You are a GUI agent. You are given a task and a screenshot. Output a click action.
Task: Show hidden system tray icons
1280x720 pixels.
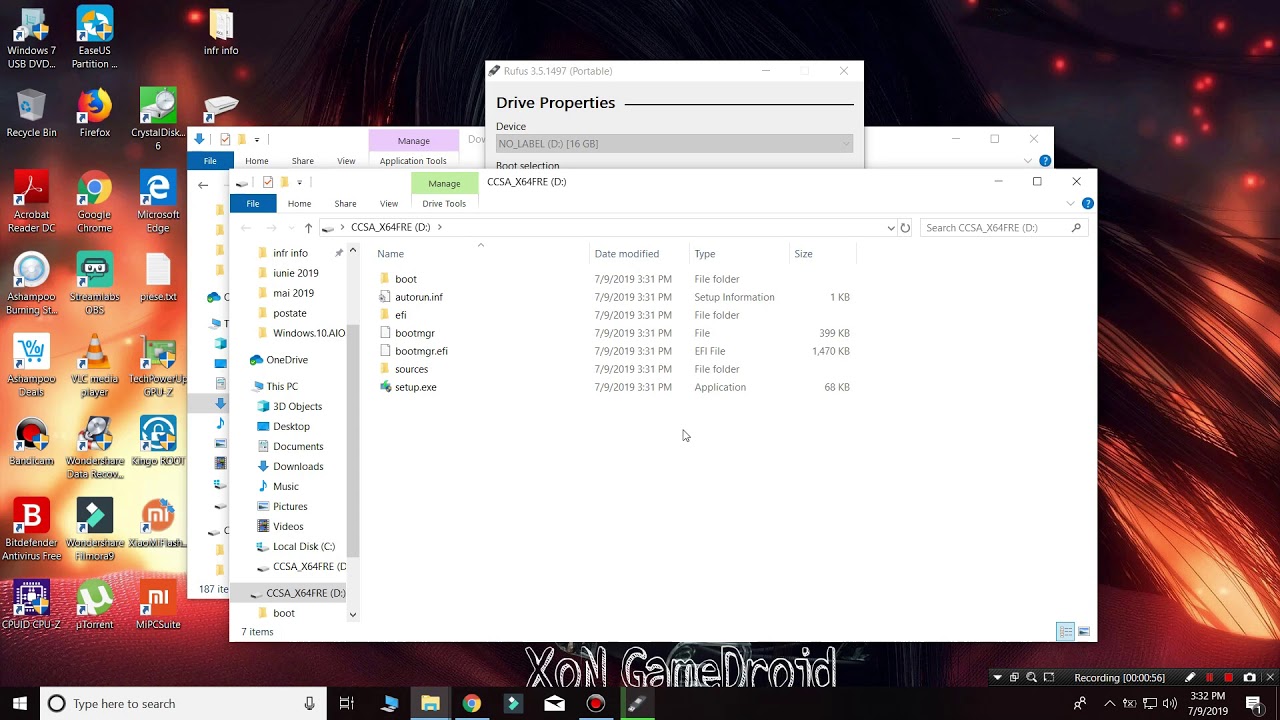click(x=1109, y=704)
